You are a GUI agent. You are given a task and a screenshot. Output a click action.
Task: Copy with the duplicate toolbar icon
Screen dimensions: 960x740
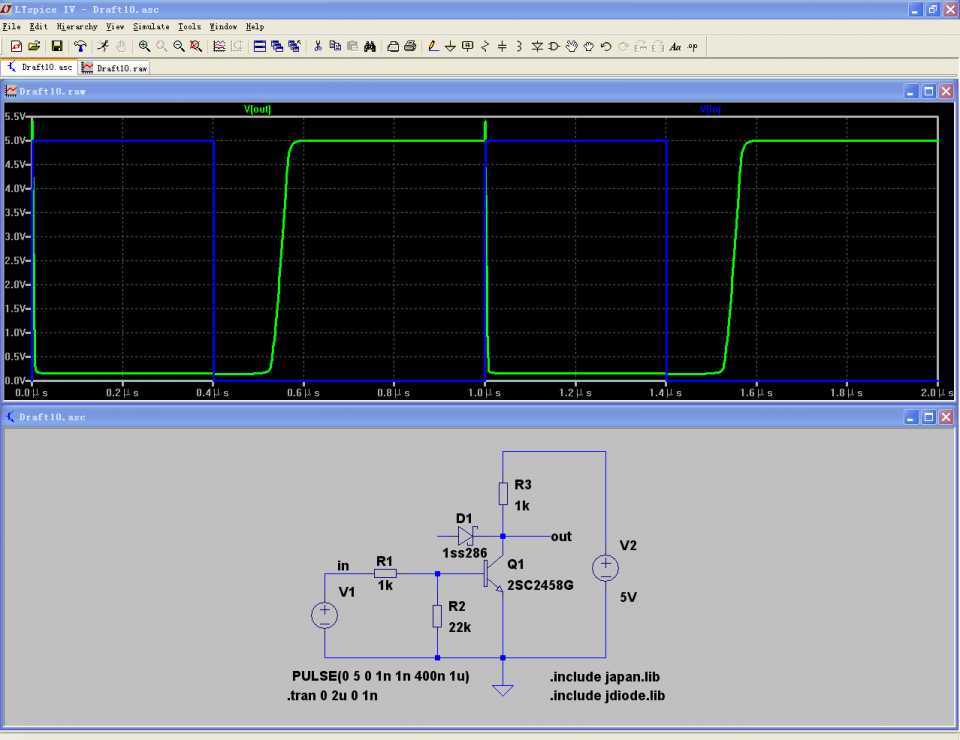click(335, 46)
